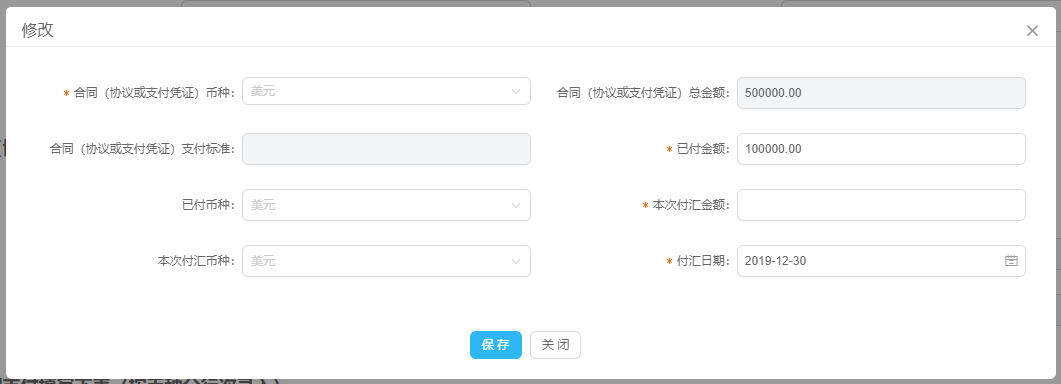Expand the 本次付汇币种 dropdown
Image resolution: width=1061 pixels, height=384 pixels.
(x=386, y=261)
